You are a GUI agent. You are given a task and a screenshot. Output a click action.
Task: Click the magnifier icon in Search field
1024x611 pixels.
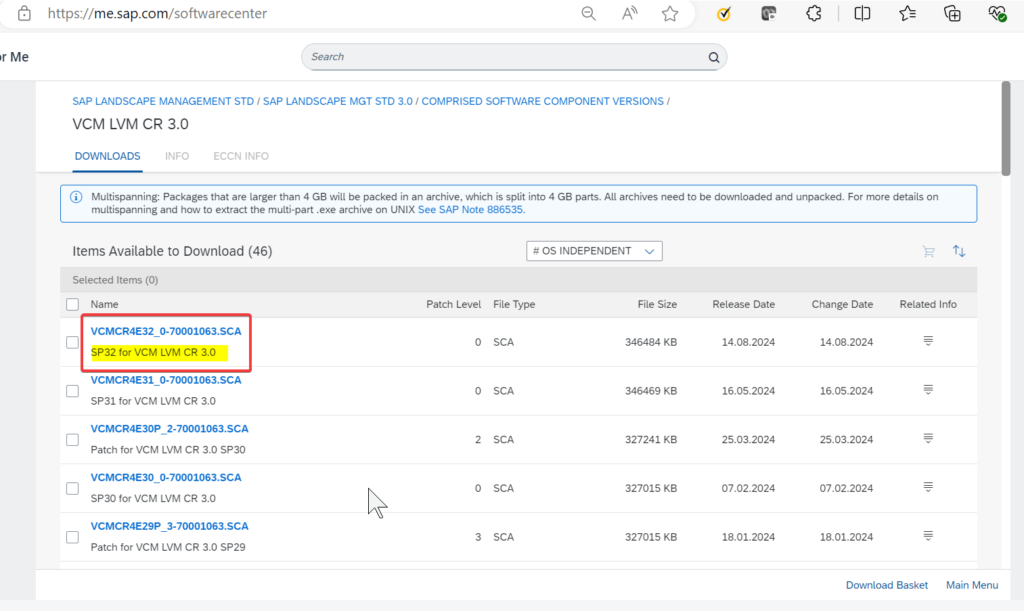[x=714, y=57]
